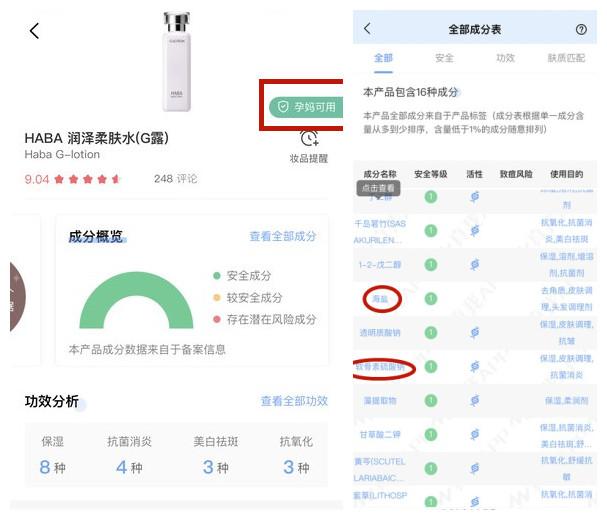Screen dimensions: 607x520
Task: Select the 抗氧化 3种 efficacy item
Action: click(296, 455)
